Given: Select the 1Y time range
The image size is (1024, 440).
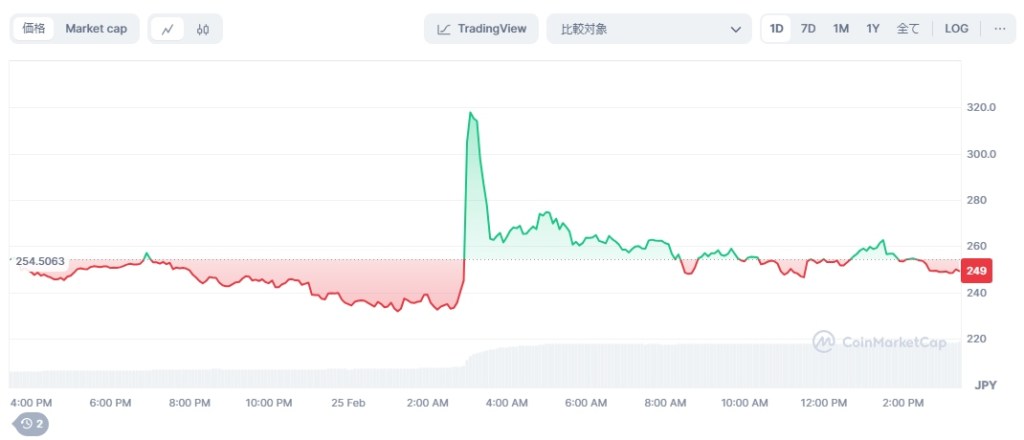Looking at the screenshot, I should pyautogui.click(x=873, y=29).
